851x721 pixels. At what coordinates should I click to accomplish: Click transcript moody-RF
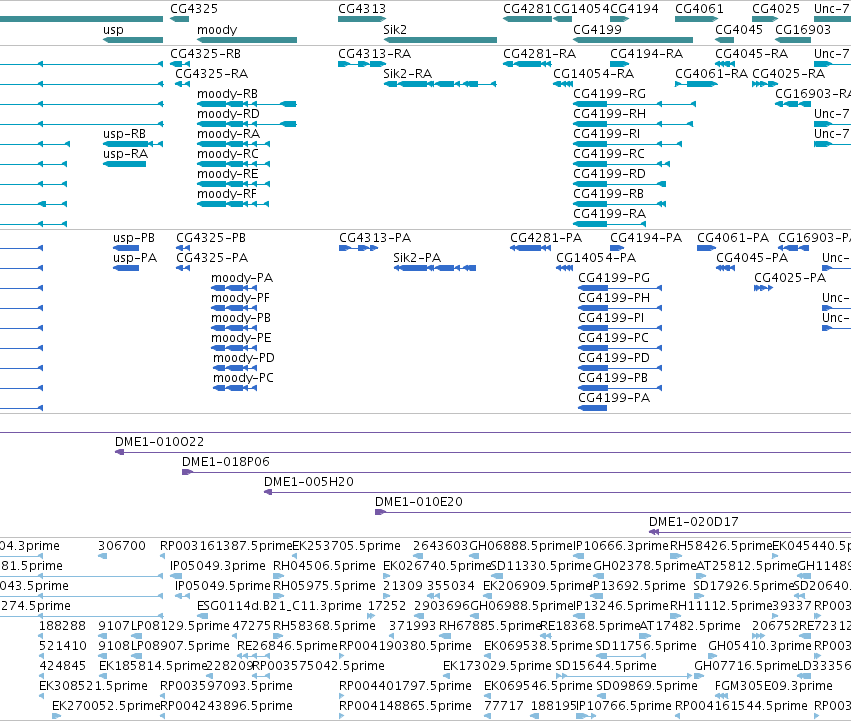227,194
